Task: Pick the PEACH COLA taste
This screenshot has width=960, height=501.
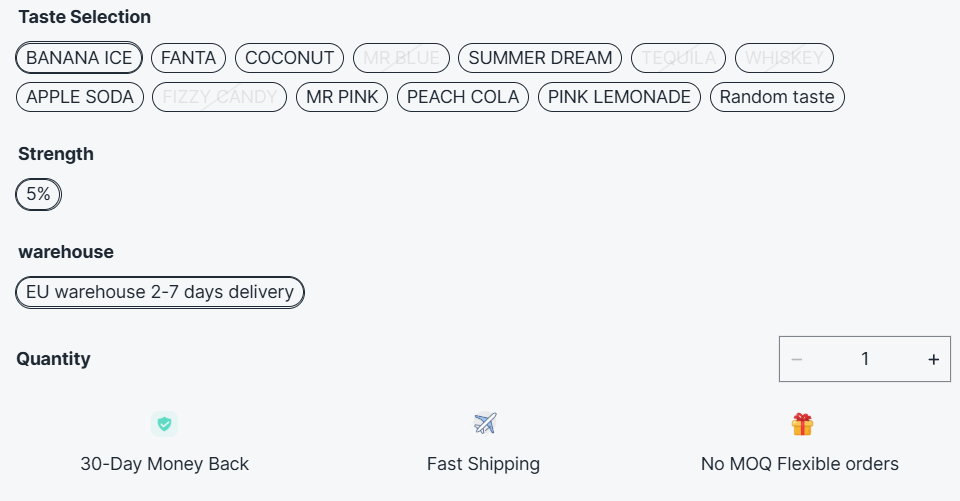Action: pos(463,97)
